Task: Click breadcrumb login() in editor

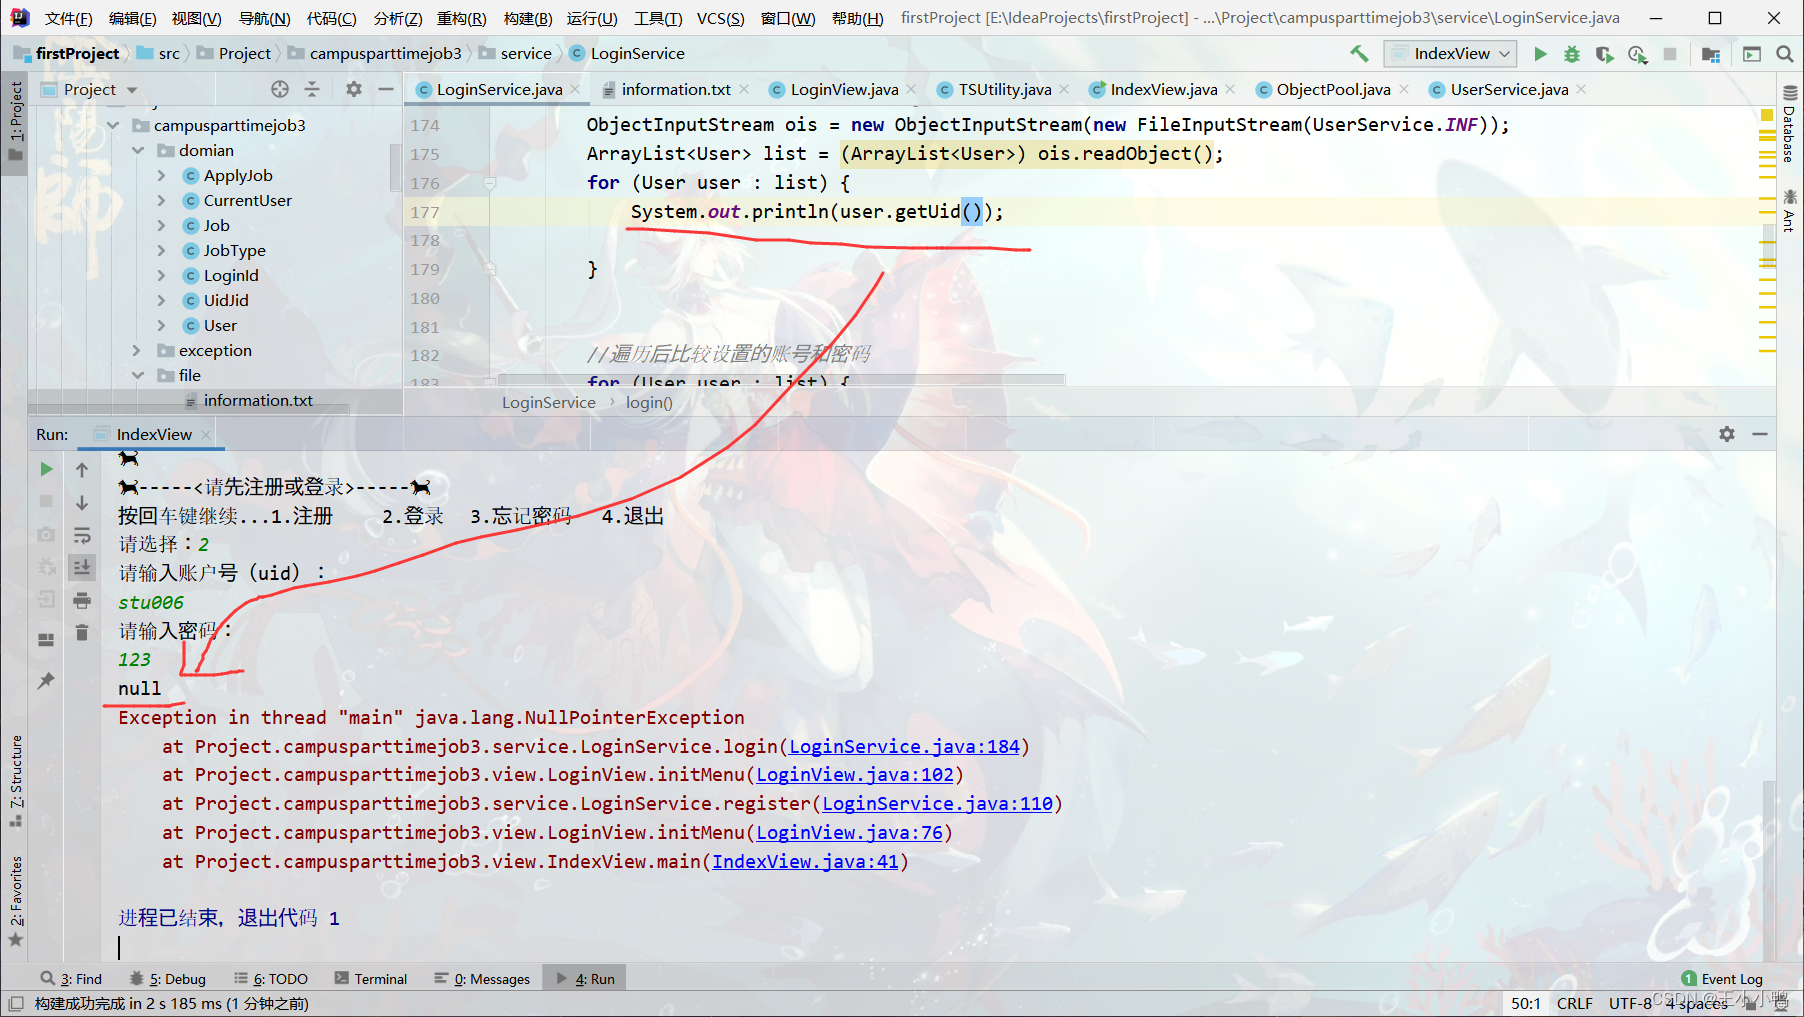Action: click(649, 402)
